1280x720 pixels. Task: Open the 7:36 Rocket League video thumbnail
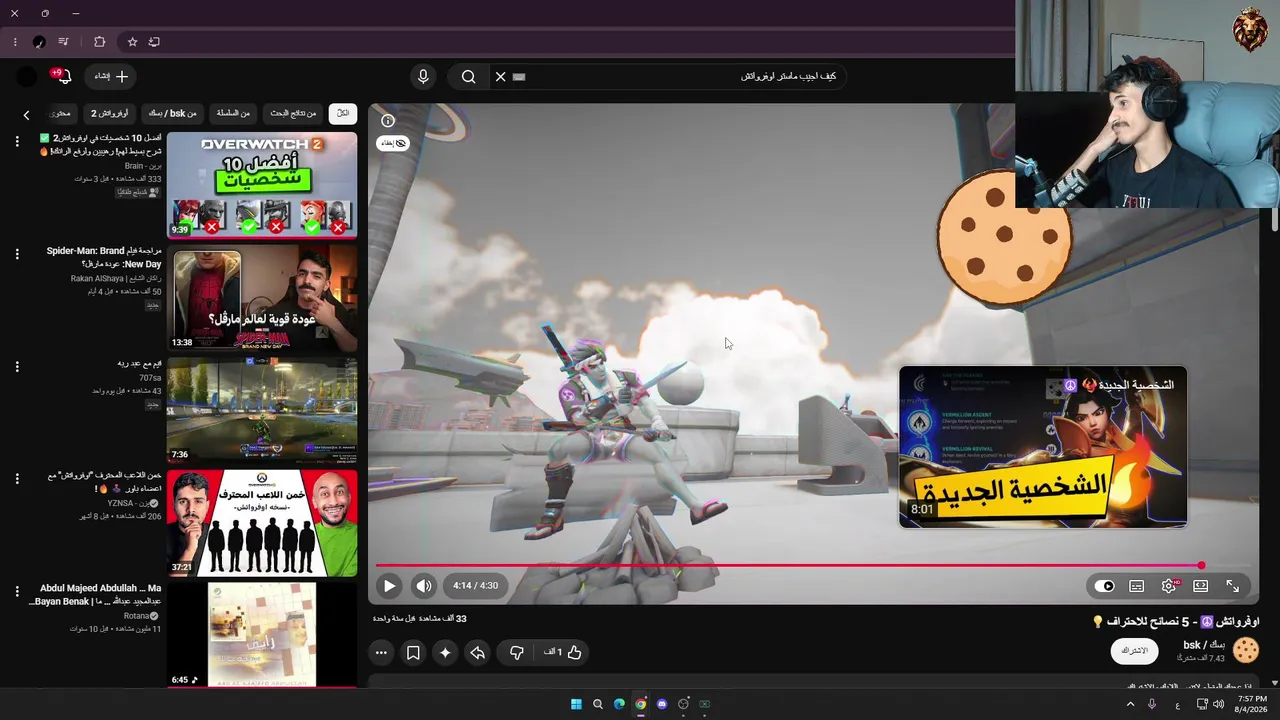pos(262,411)
